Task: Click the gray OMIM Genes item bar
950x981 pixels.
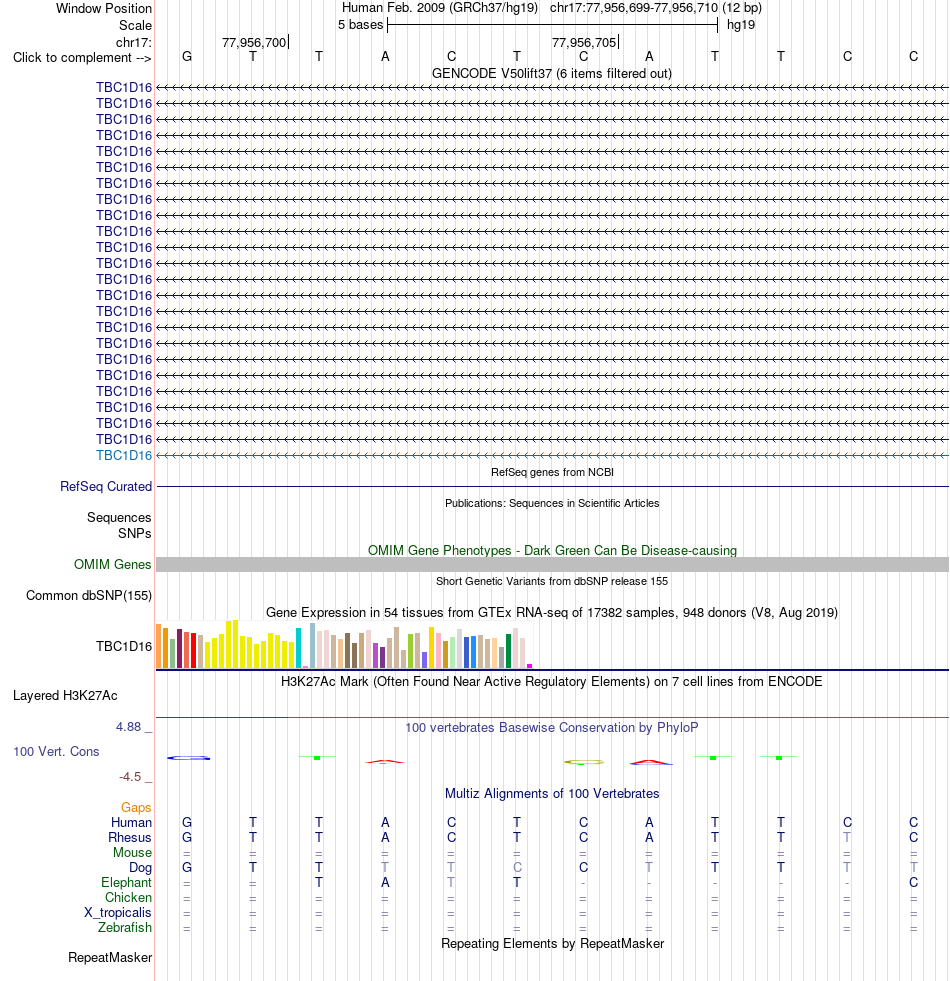Action: pos(552,564)
